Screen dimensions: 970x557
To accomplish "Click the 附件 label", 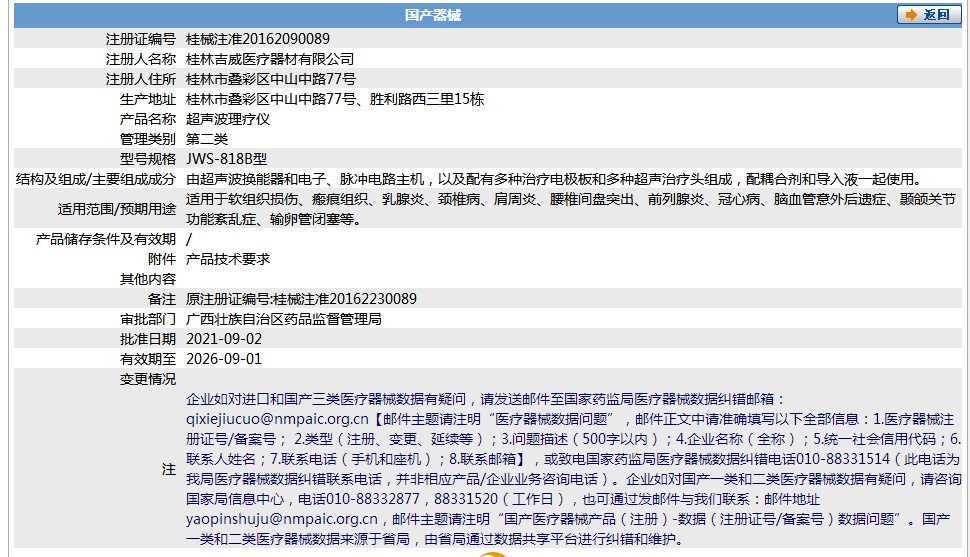I will pos(162,259).
